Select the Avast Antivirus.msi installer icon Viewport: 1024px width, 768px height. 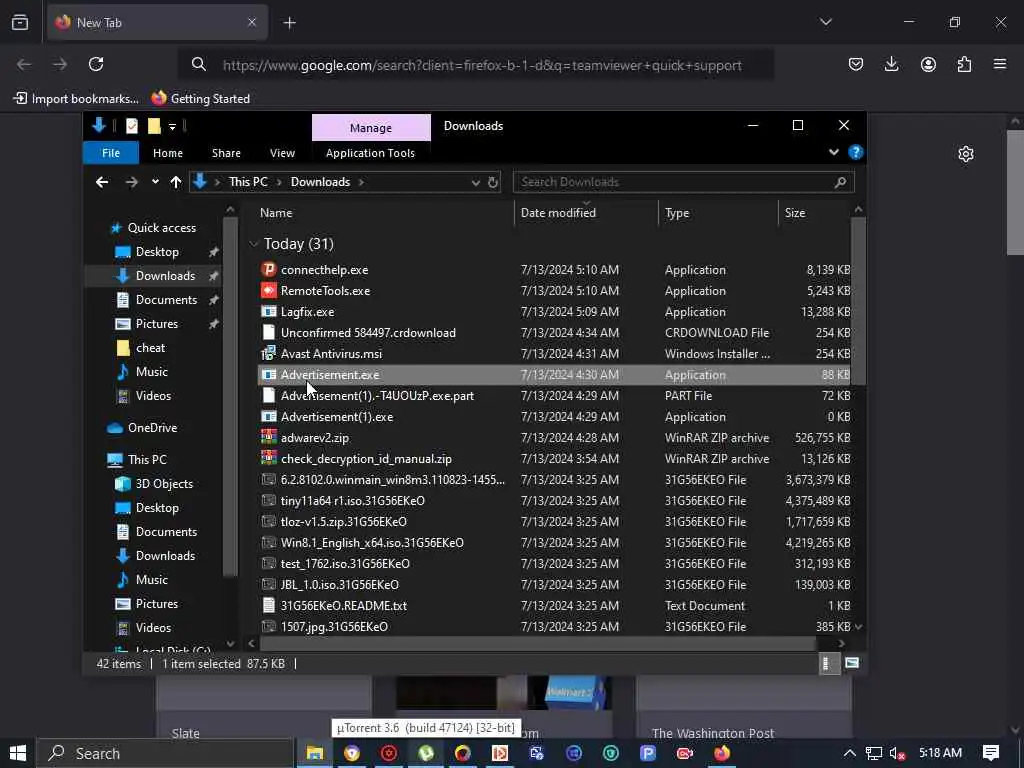point(268,353)
